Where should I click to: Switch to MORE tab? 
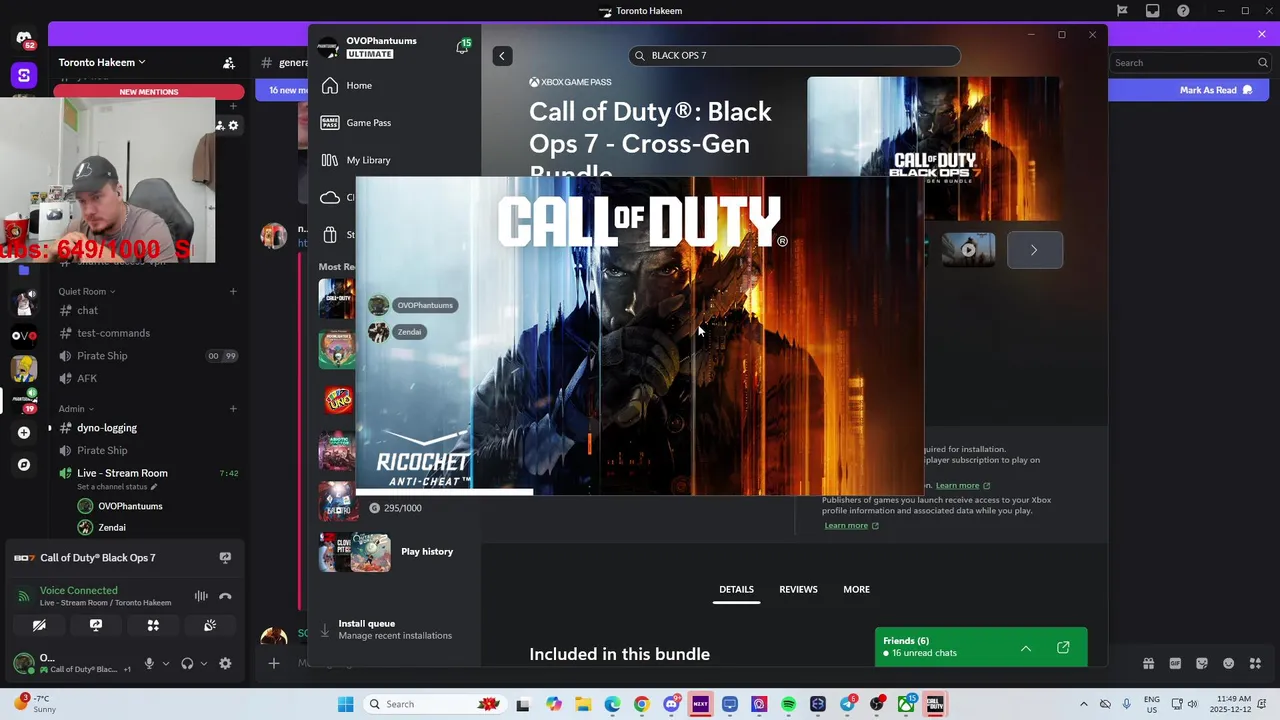856,590
